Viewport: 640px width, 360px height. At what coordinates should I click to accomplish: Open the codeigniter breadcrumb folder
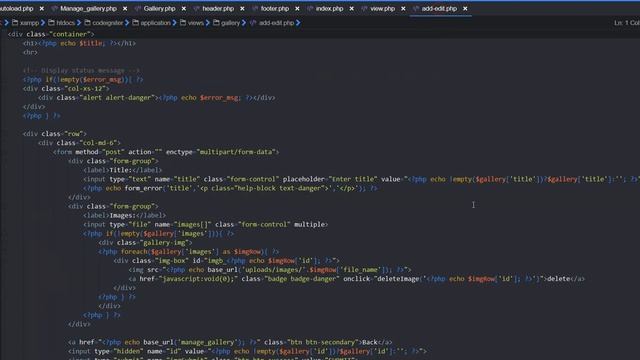[x=108, y=23]
